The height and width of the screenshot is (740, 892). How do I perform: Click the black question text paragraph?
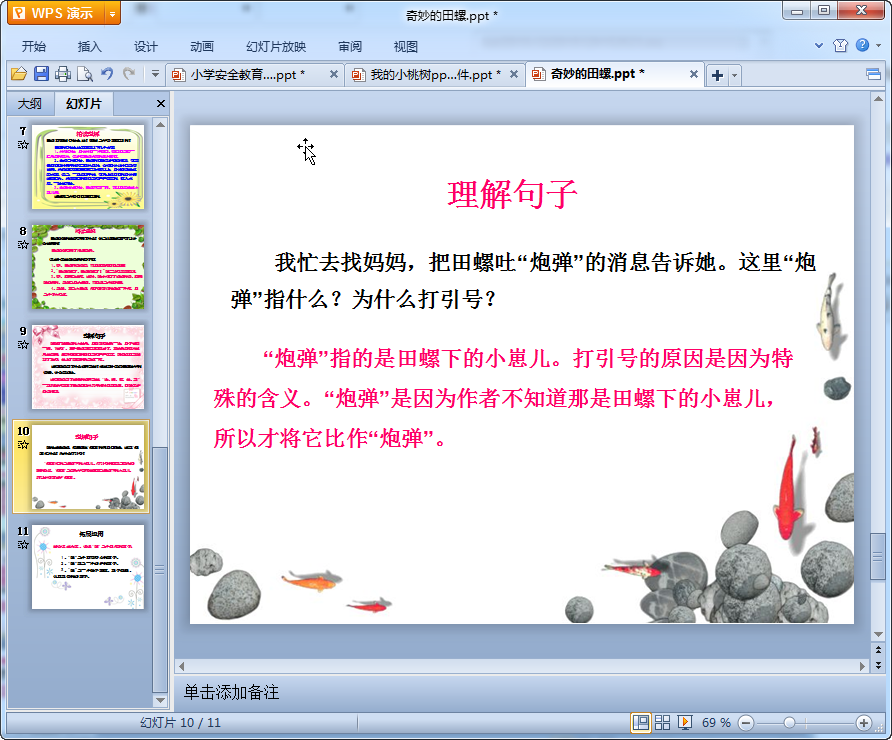coord(523,281)
